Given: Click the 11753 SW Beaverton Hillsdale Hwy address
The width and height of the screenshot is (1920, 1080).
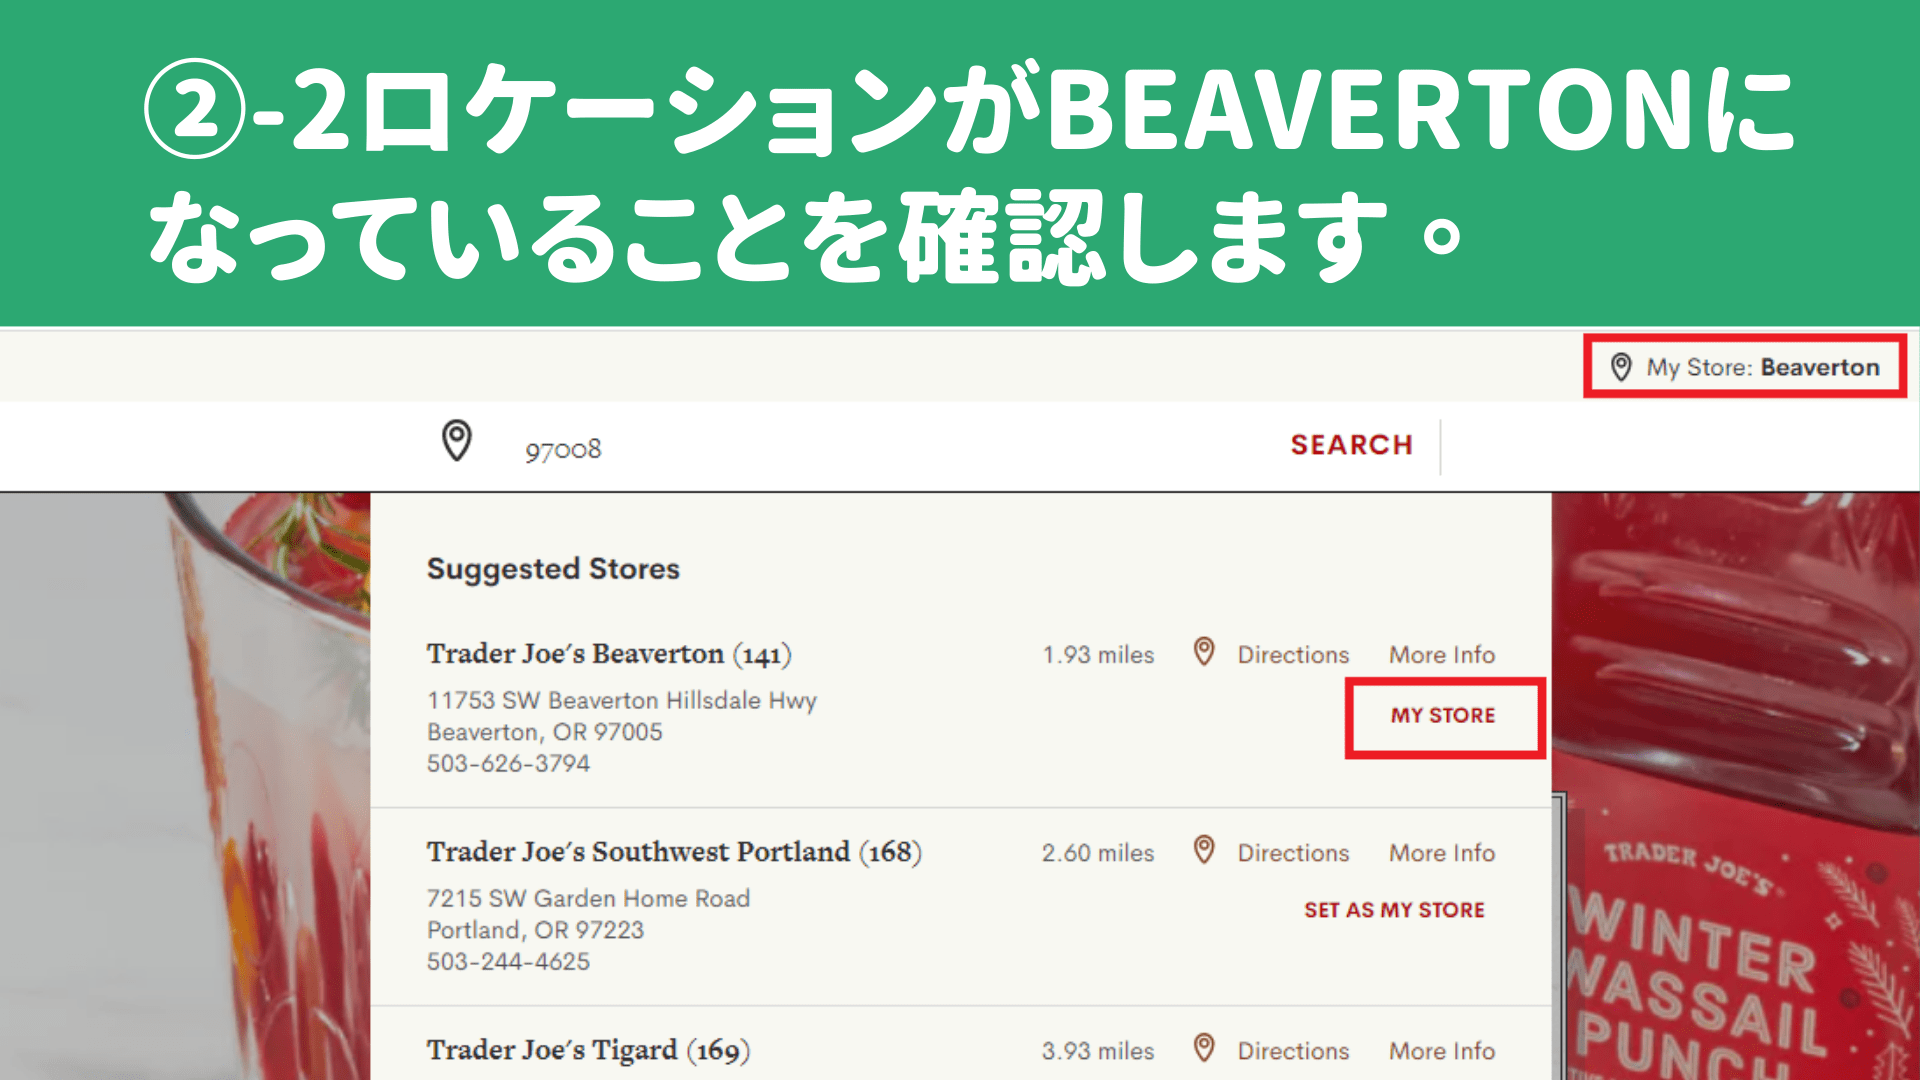Looking at the screenshot, I should 622,701.
